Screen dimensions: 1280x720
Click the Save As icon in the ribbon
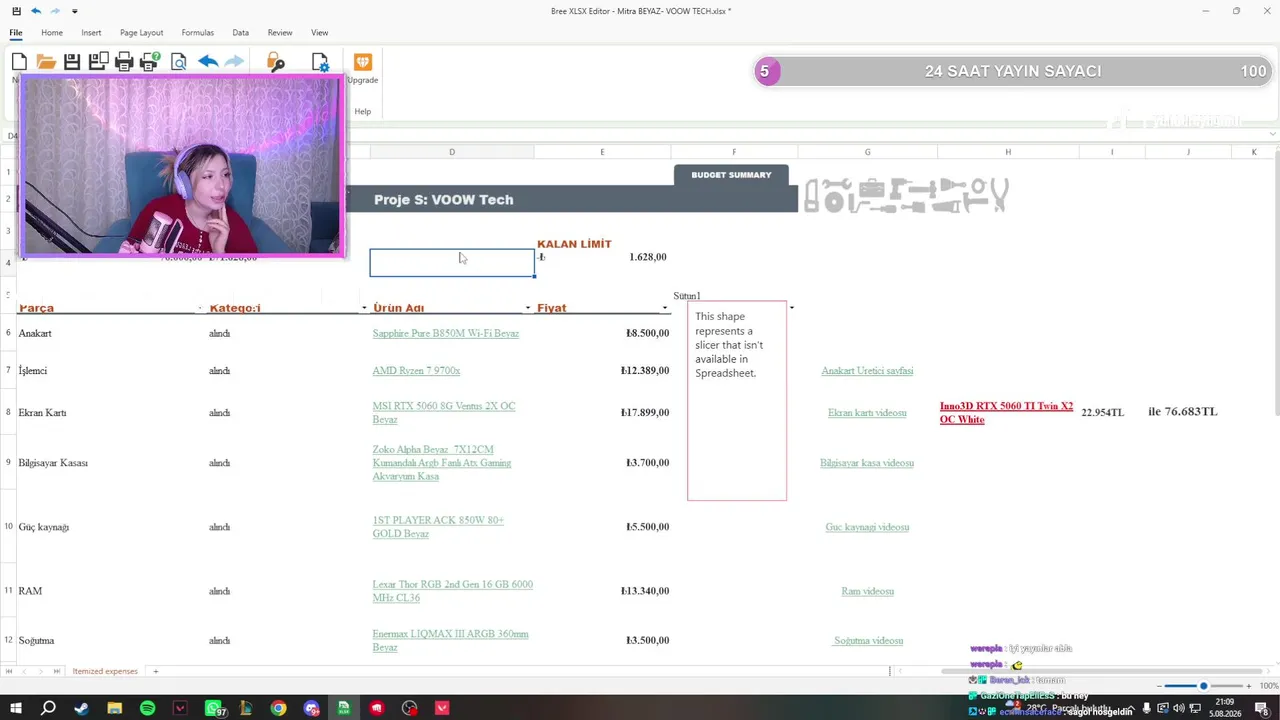98,62
